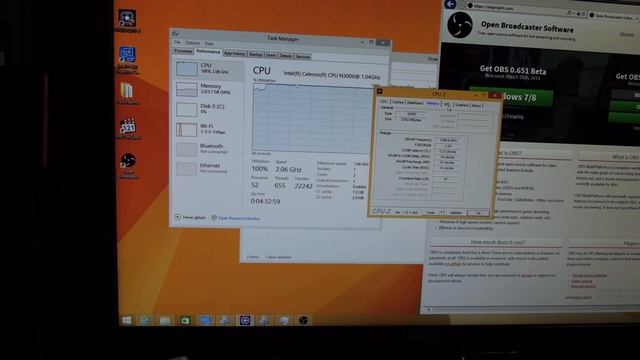Open the green Store icon on taskbar
640x360 pixels.
click(x=185, y=320)
